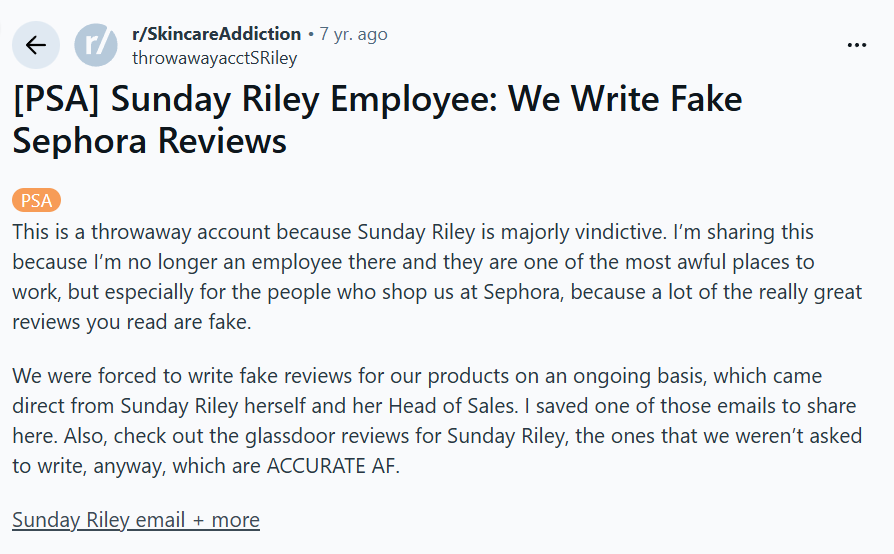The width and height of the screenshot is (894, 554).
Task: Go to the r/SkincareAddiction subreddit name
Action: click(216, 34)
